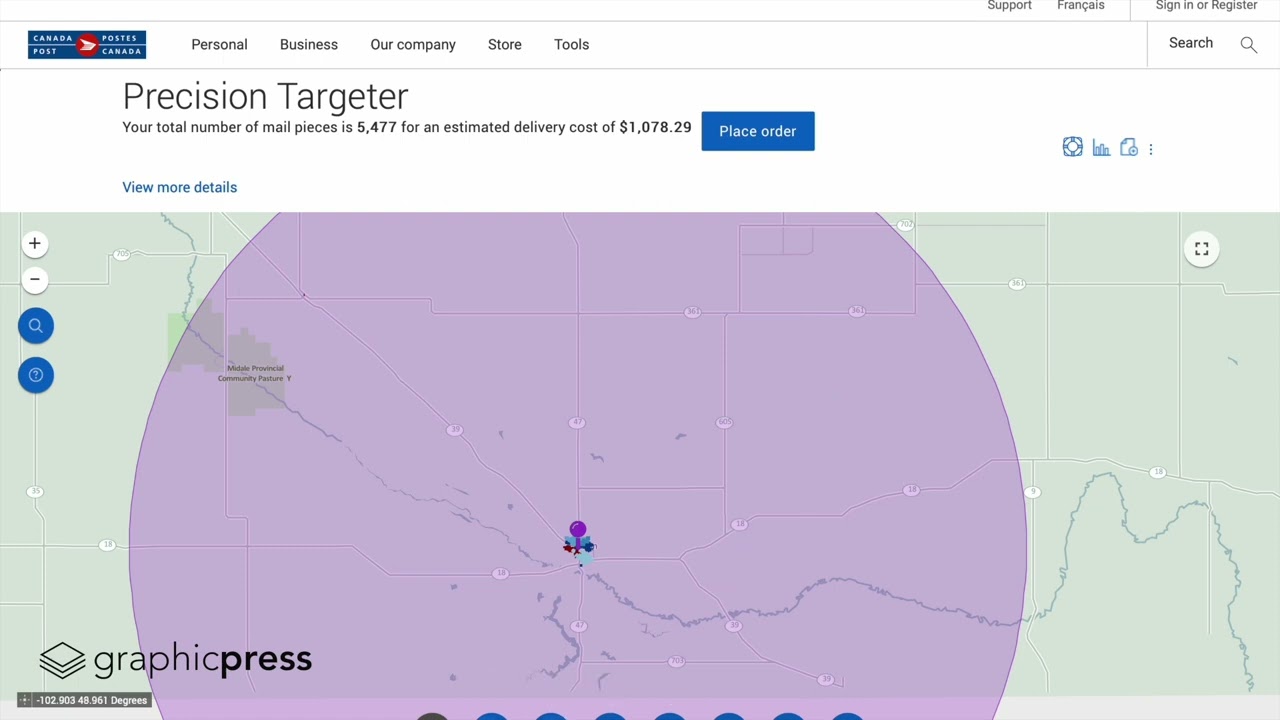This screenshot has height=720, width=1280.
Task: Switch language to Français
Action: click(1081, 6)
